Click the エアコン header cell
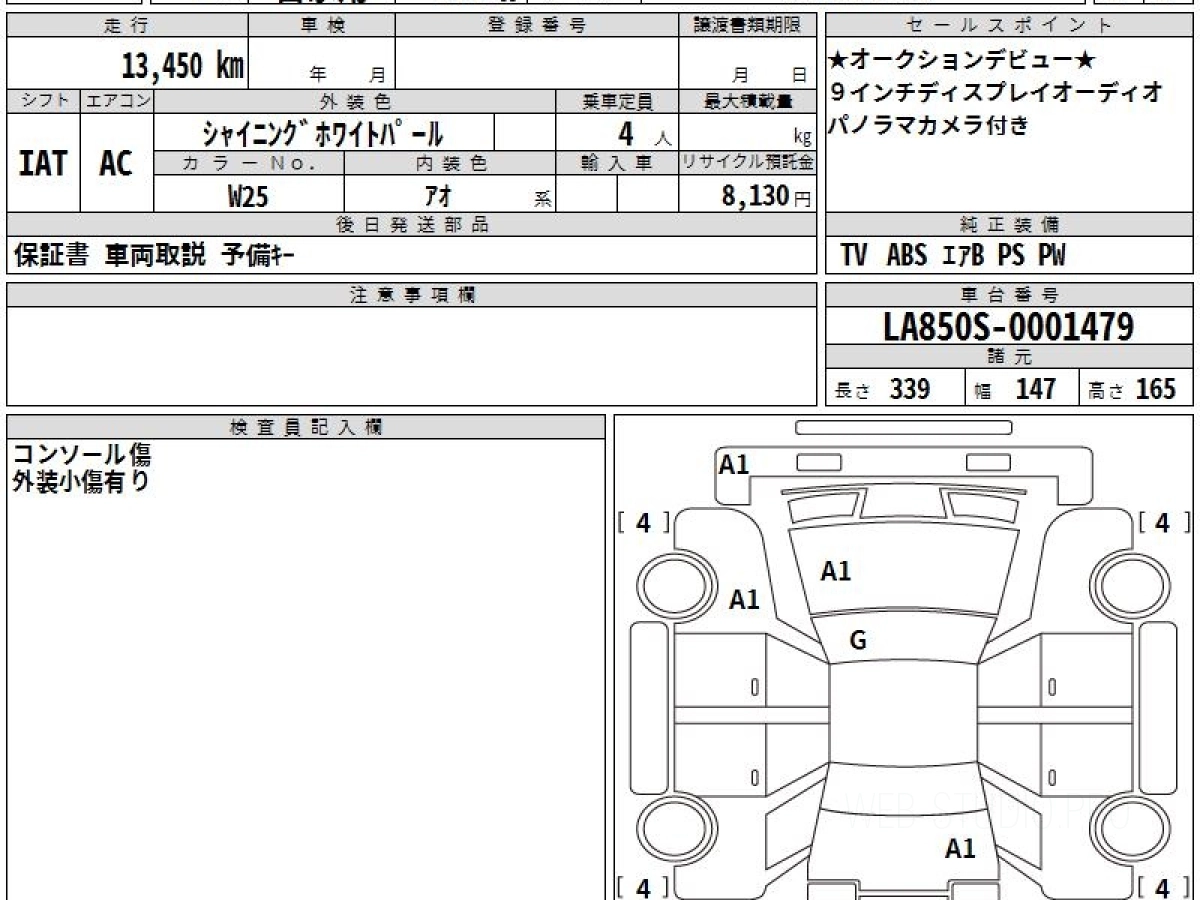Image resolution: width=1200 pixels, height=900 pixels. pyautogui.click(x=117, y=101)
